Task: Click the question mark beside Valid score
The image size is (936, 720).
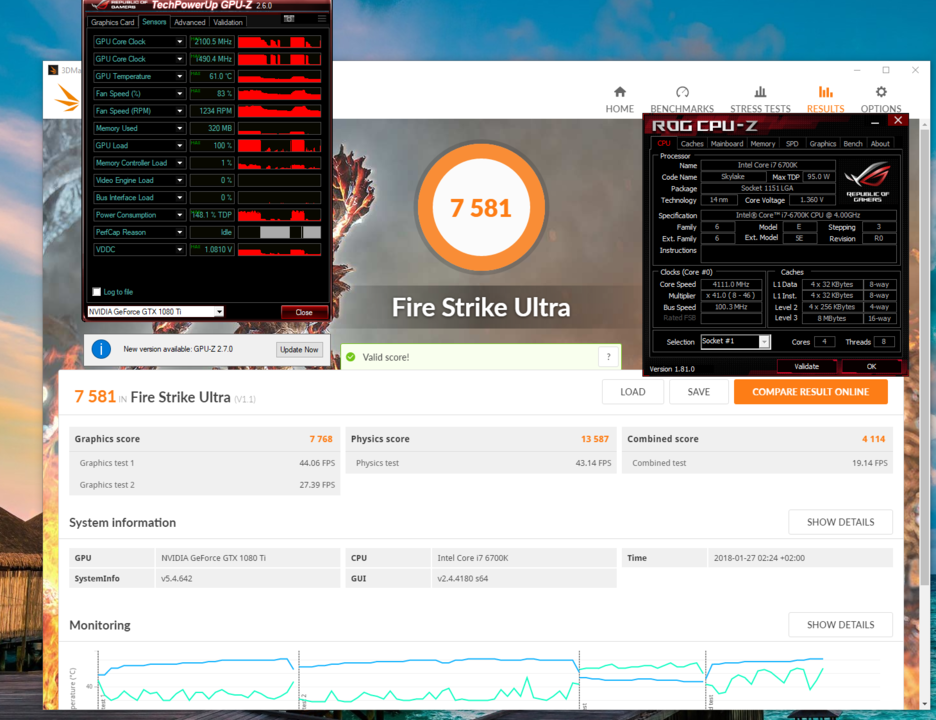Action: tap(608, 357)
